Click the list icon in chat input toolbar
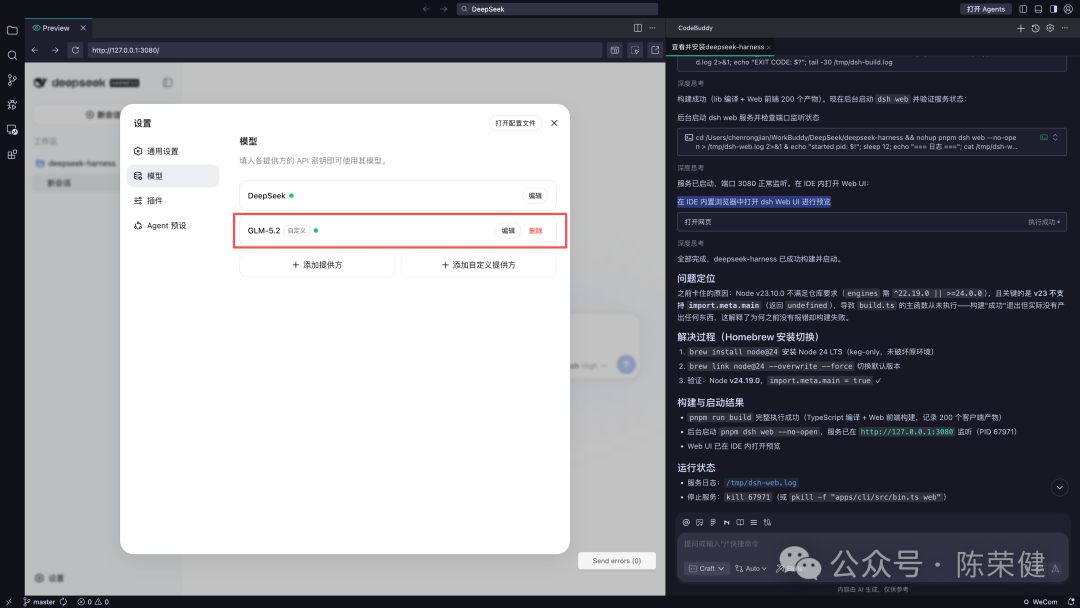Image resolution: width=1080 pixels, height=608 pixels. click(x=754, y=523)
